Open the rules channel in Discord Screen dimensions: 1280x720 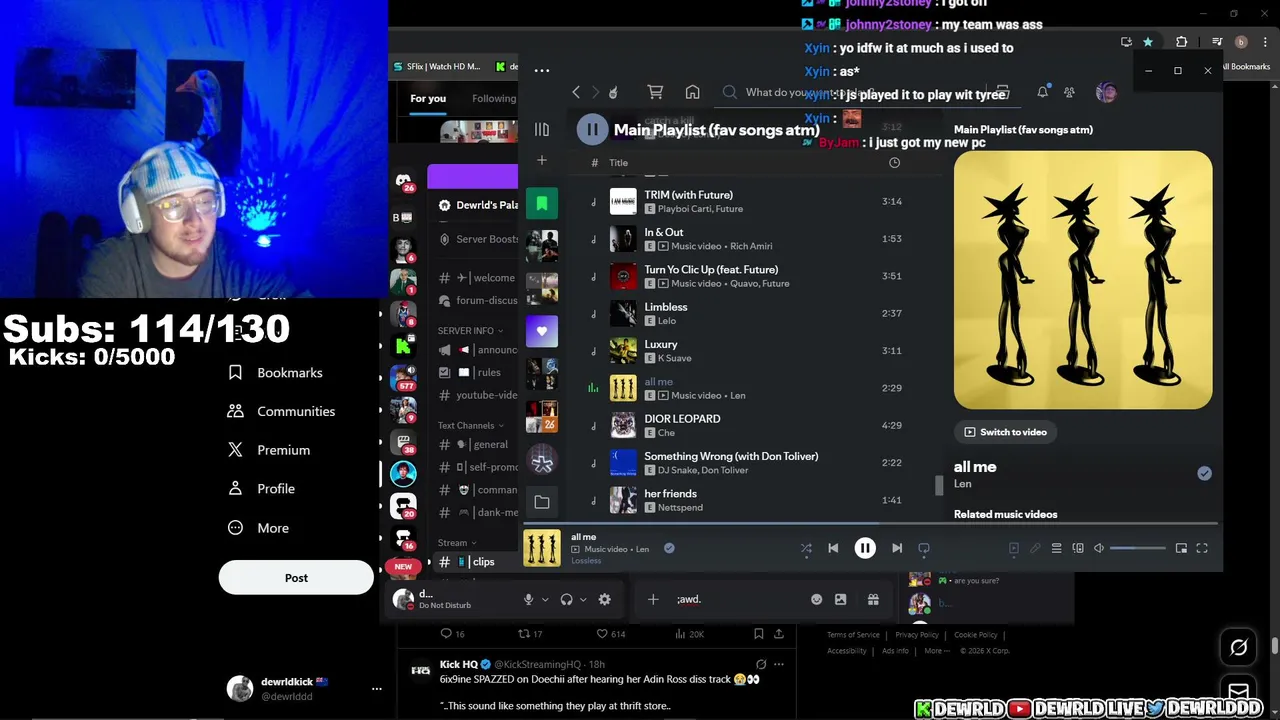pyautogui.click(x=474, y=372)
